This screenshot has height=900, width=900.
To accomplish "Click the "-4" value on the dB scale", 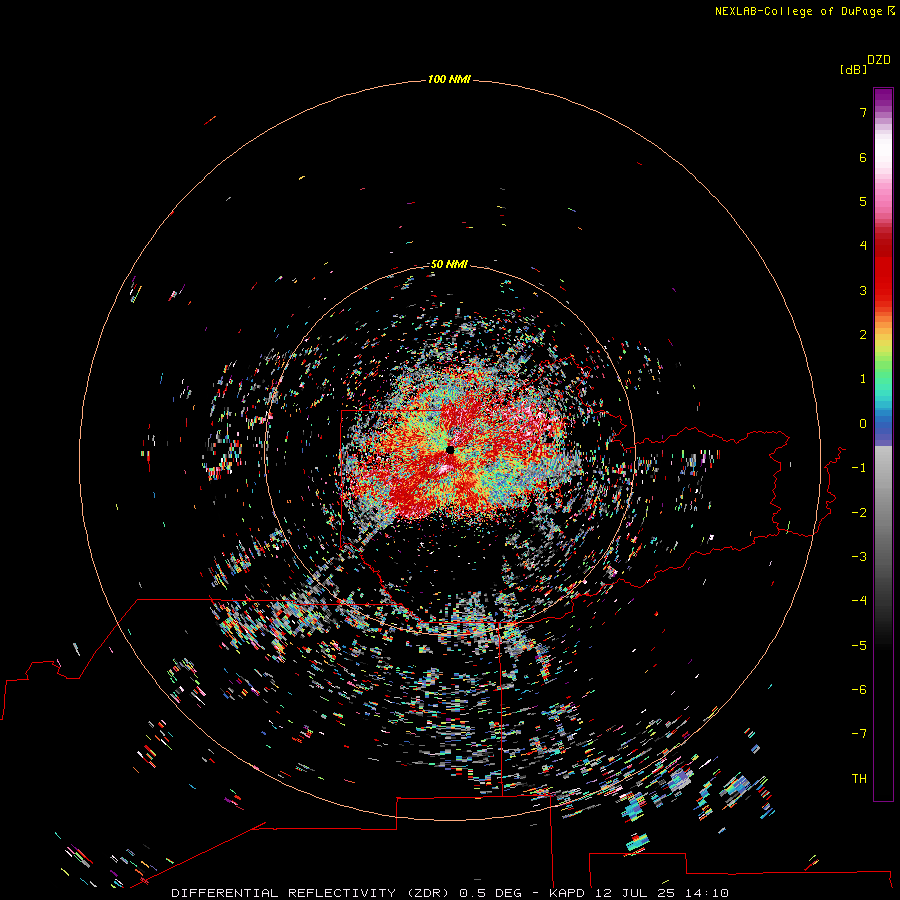I will [x=859, y=601].
